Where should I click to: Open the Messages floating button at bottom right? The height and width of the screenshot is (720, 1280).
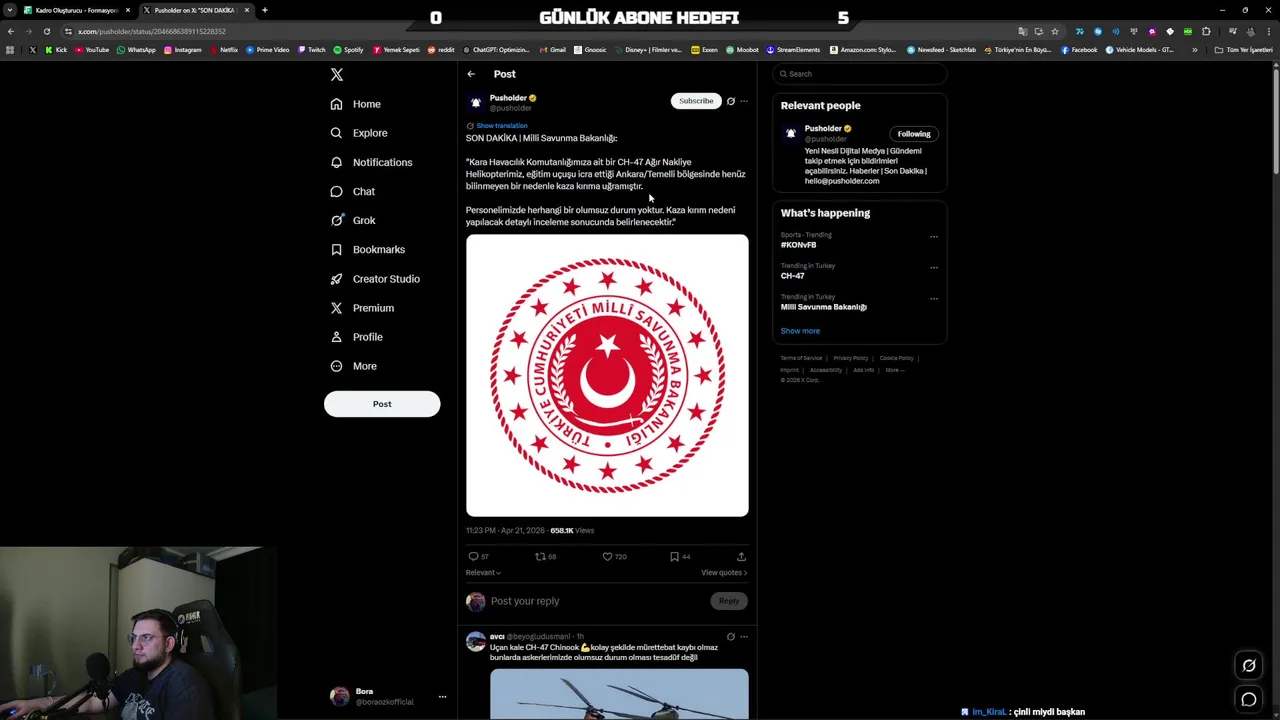(x=1249, y=700)
